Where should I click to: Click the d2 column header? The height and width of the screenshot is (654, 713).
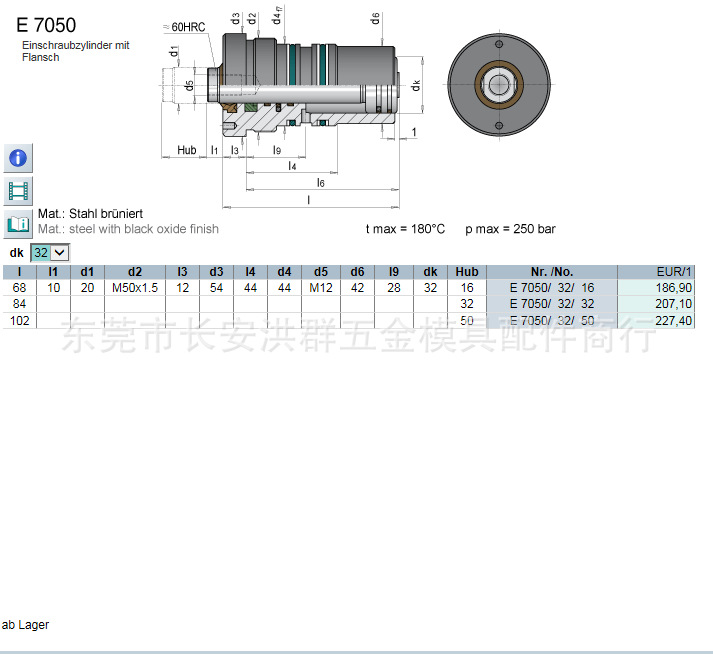point(135,272)
